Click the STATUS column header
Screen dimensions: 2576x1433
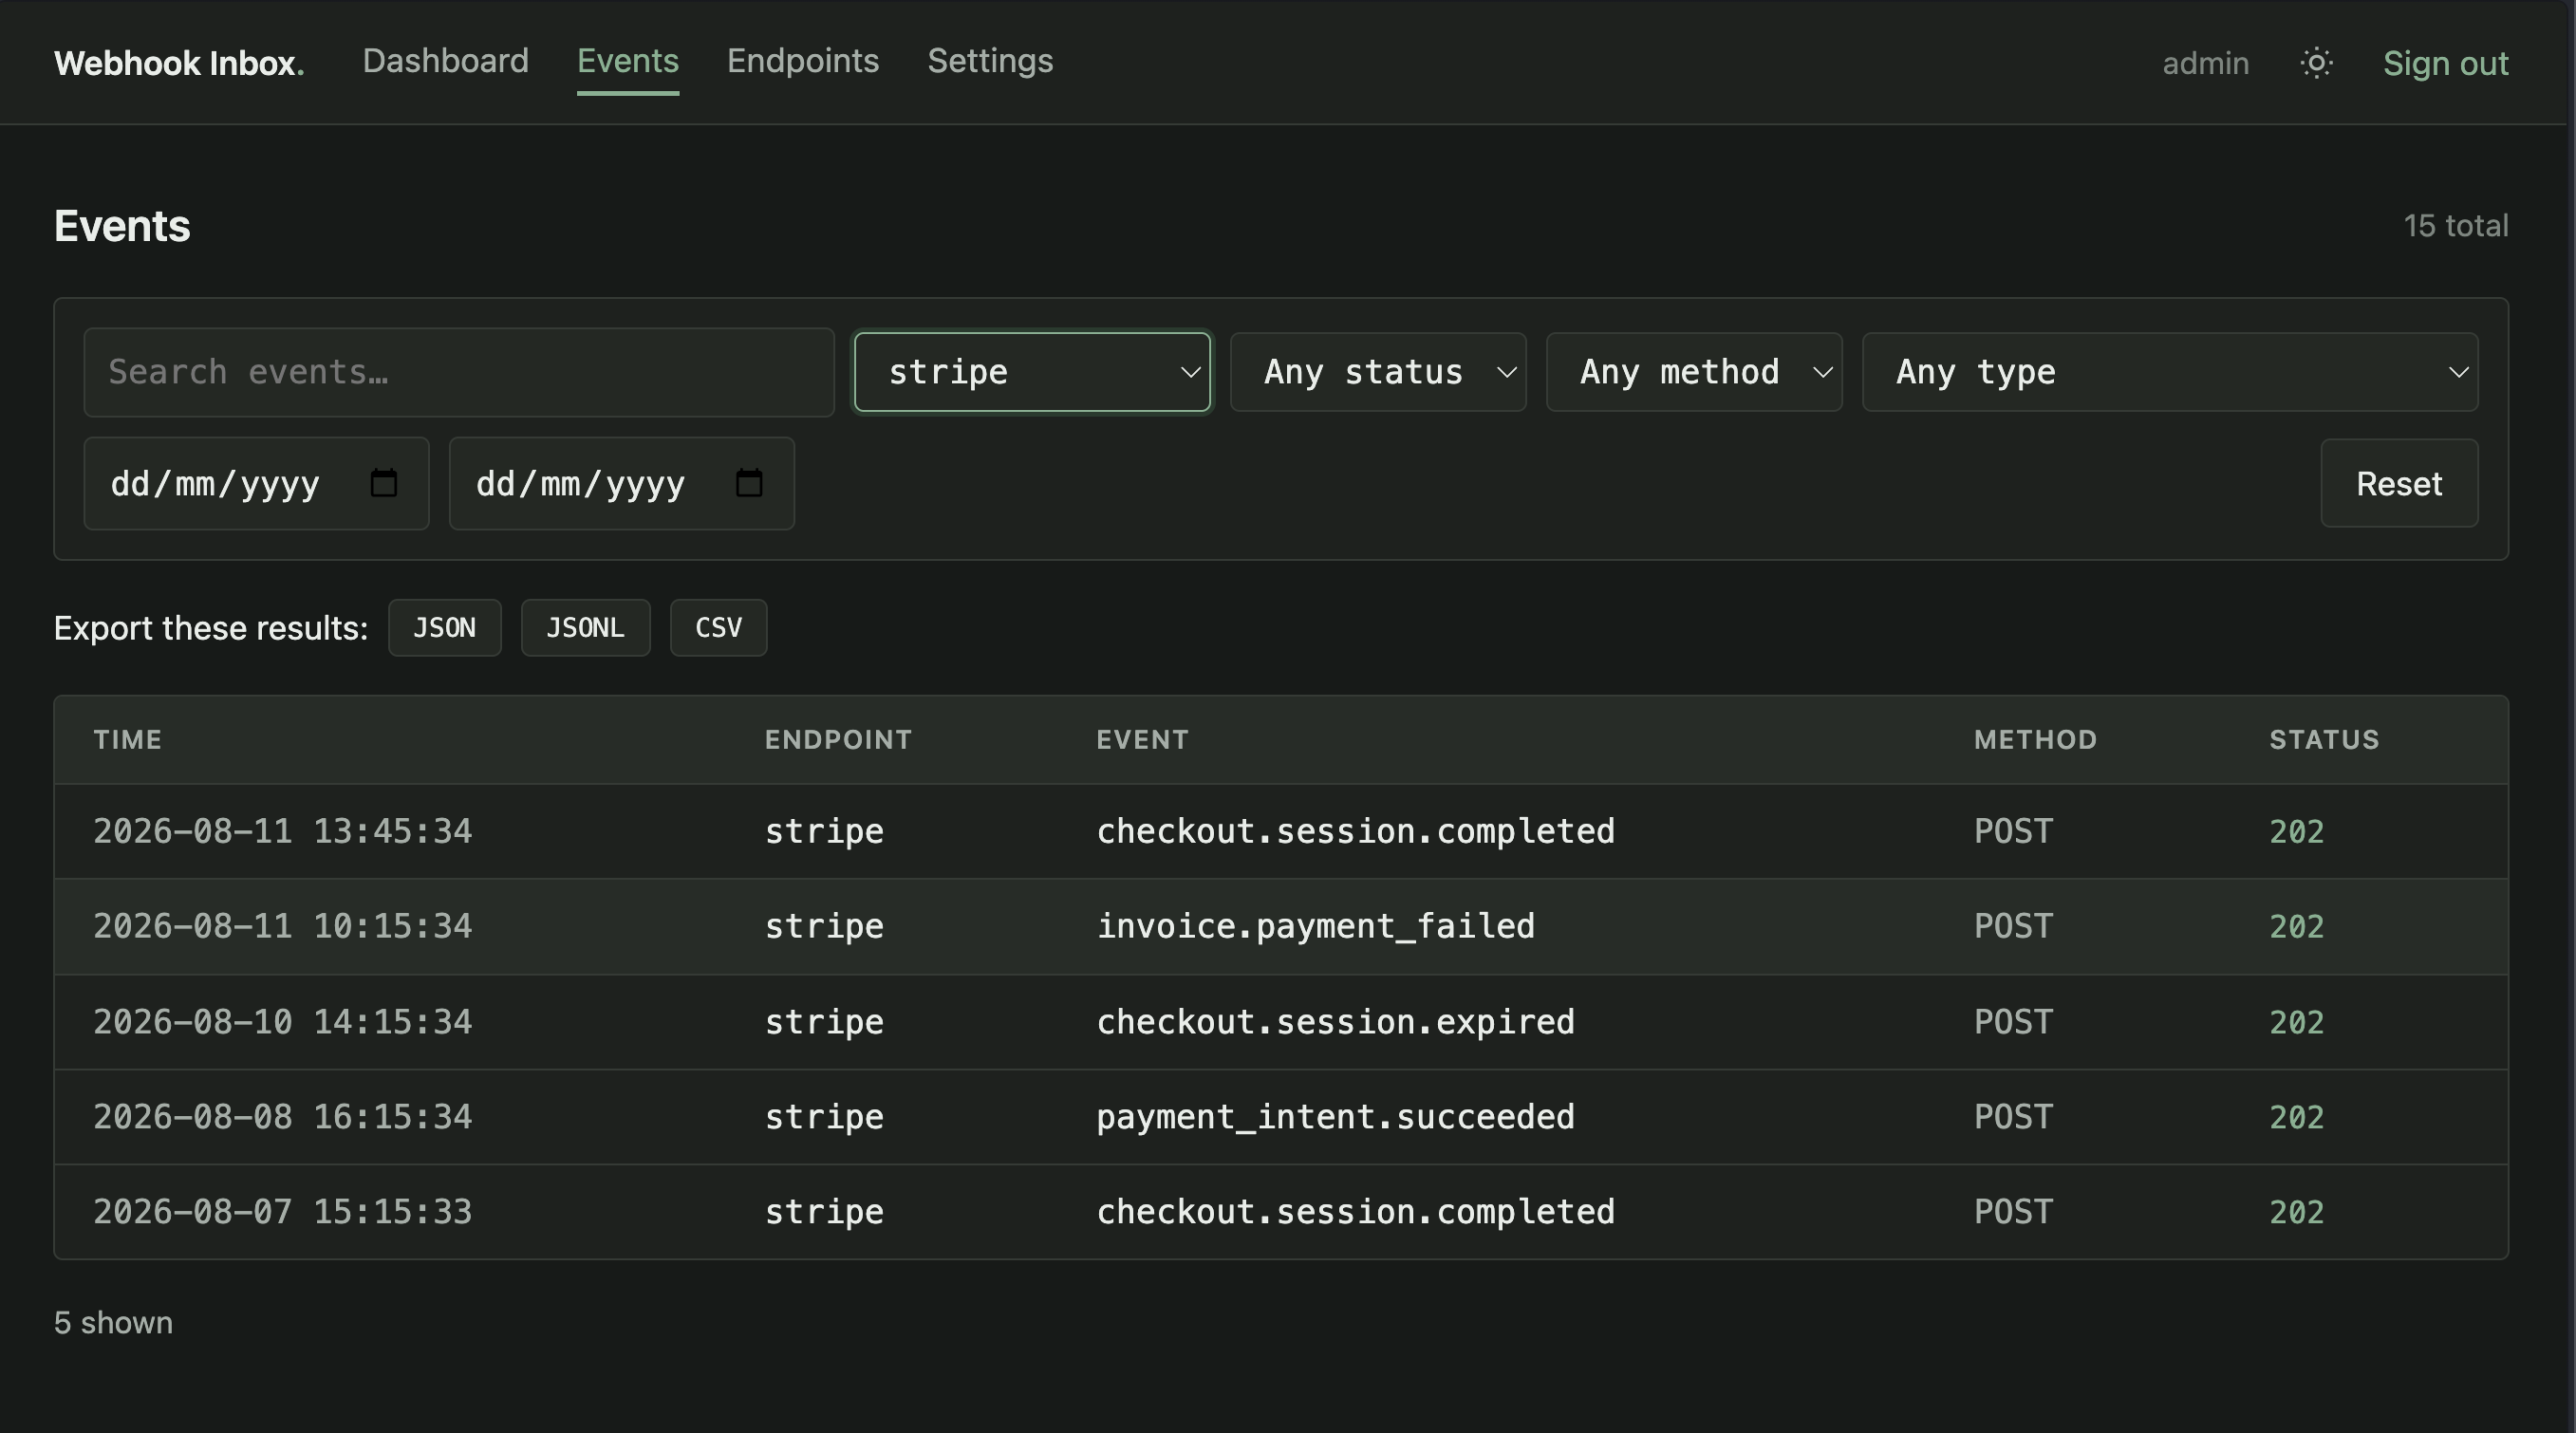click(2324, 740)
